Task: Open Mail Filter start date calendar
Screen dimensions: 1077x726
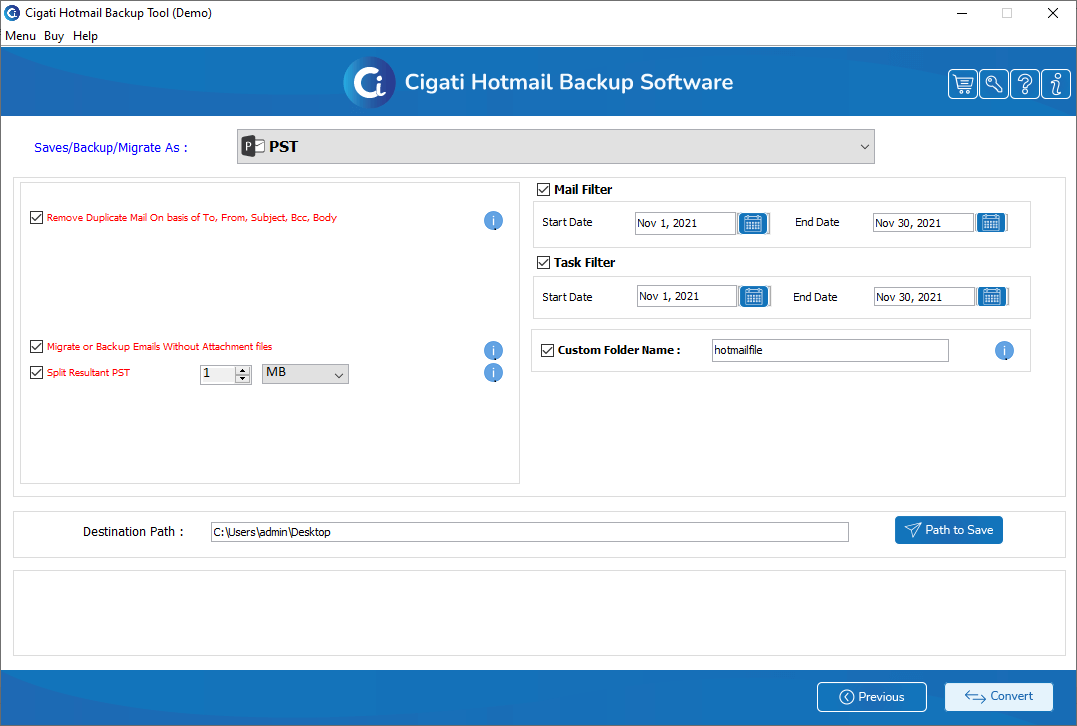Action: point(753,223)
